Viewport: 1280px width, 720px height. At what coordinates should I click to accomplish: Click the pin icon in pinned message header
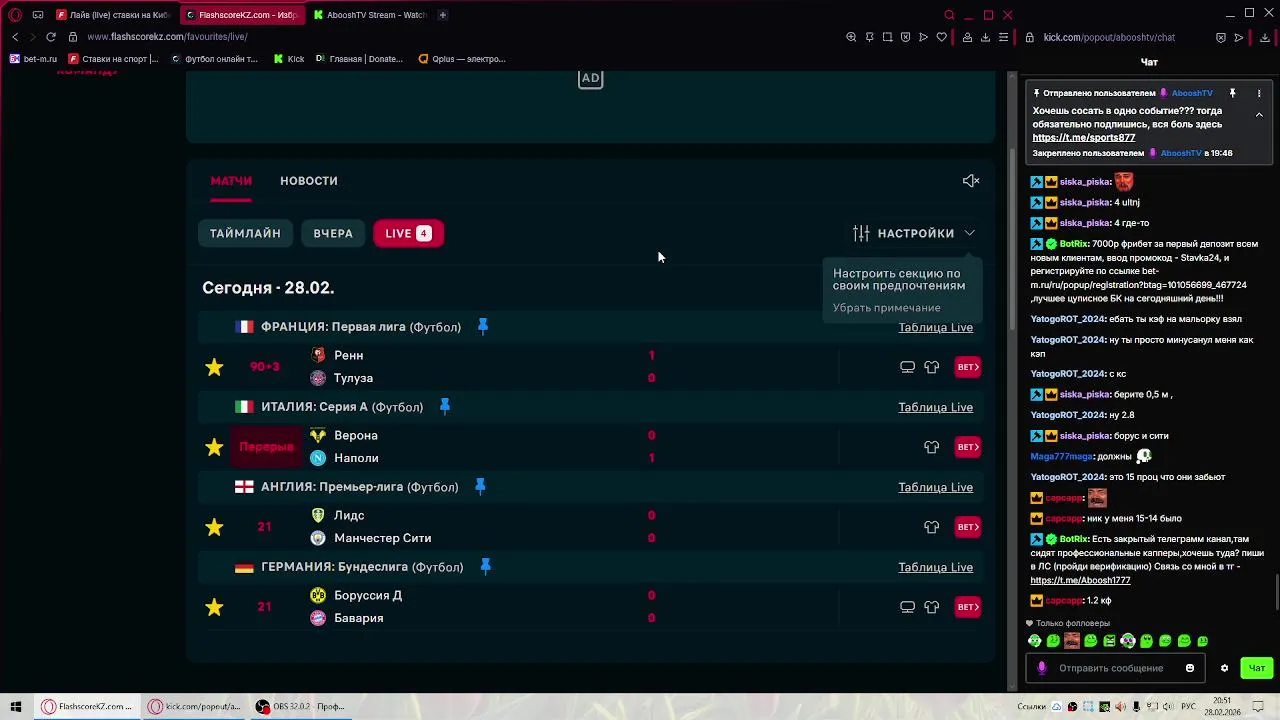pyautogui.click(x=1232, y=93)
